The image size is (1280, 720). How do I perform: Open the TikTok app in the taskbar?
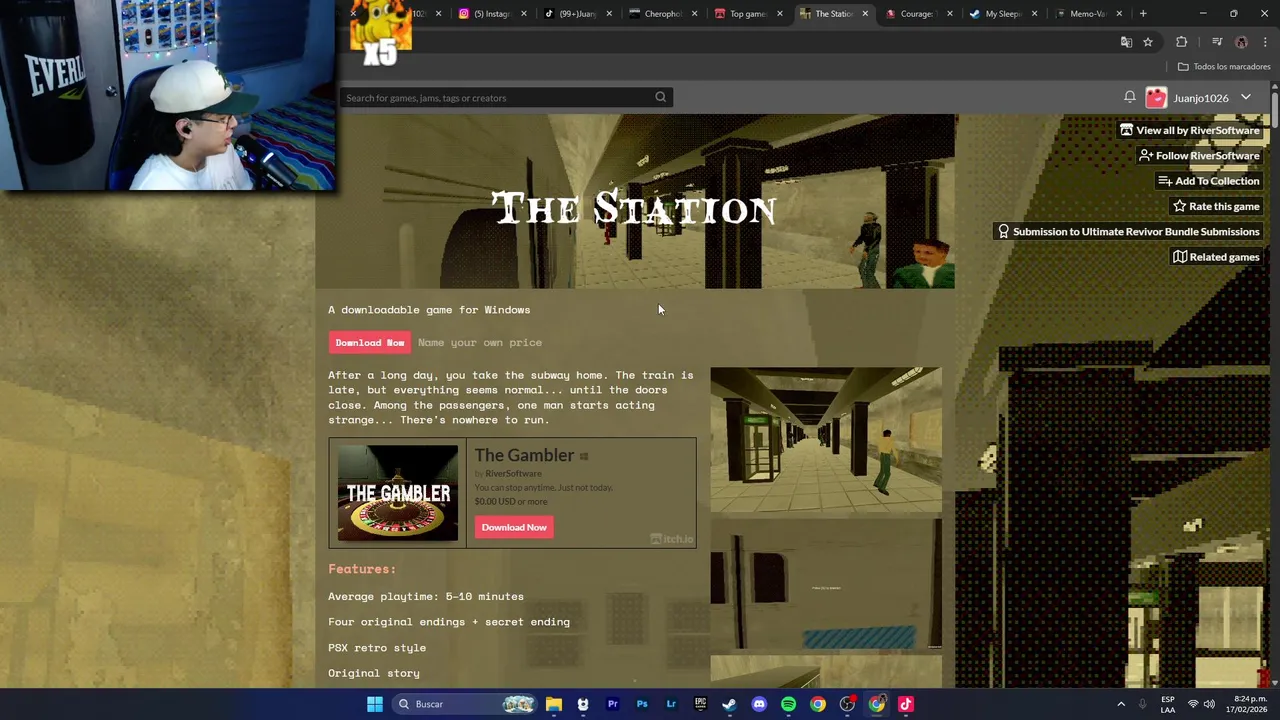[906, 704]
